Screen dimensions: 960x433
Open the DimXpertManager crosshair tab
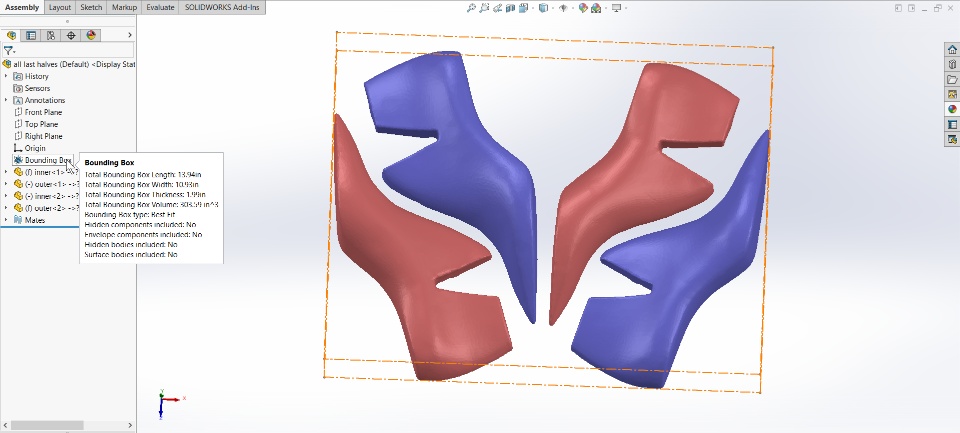(x=71, y=35)
